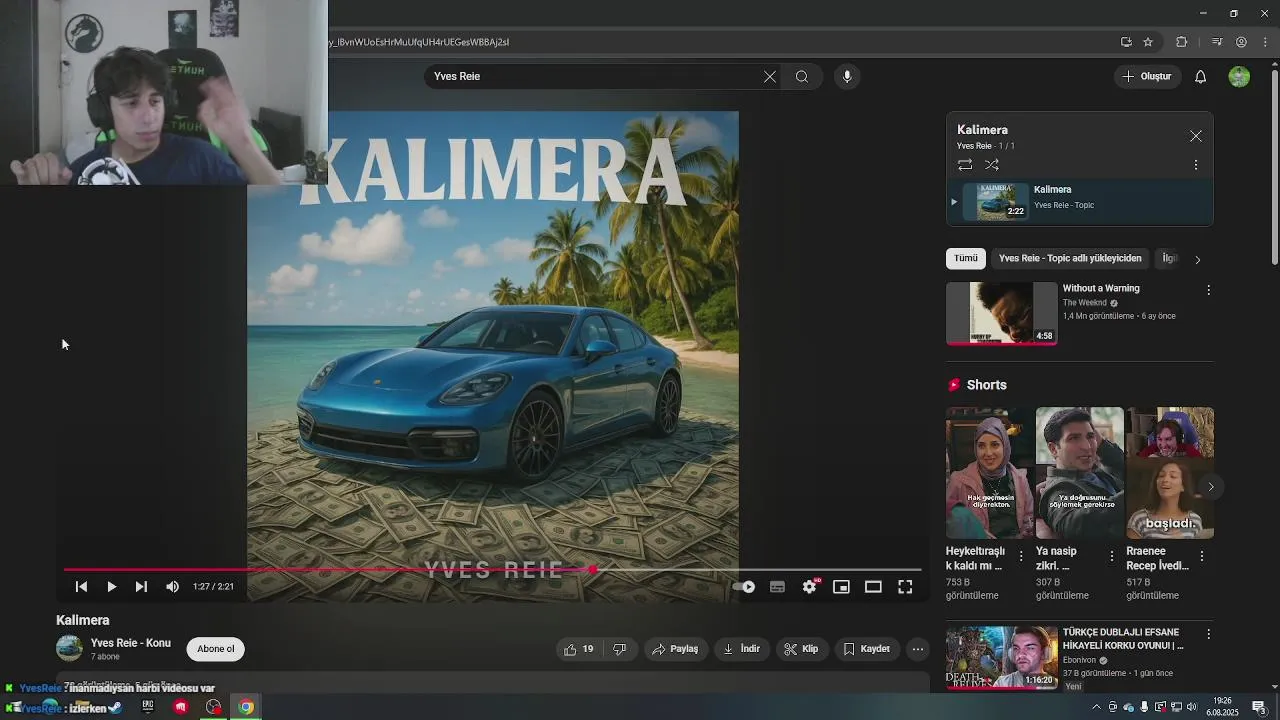
Task: Click the Kaydet save button
Action: 866,649
